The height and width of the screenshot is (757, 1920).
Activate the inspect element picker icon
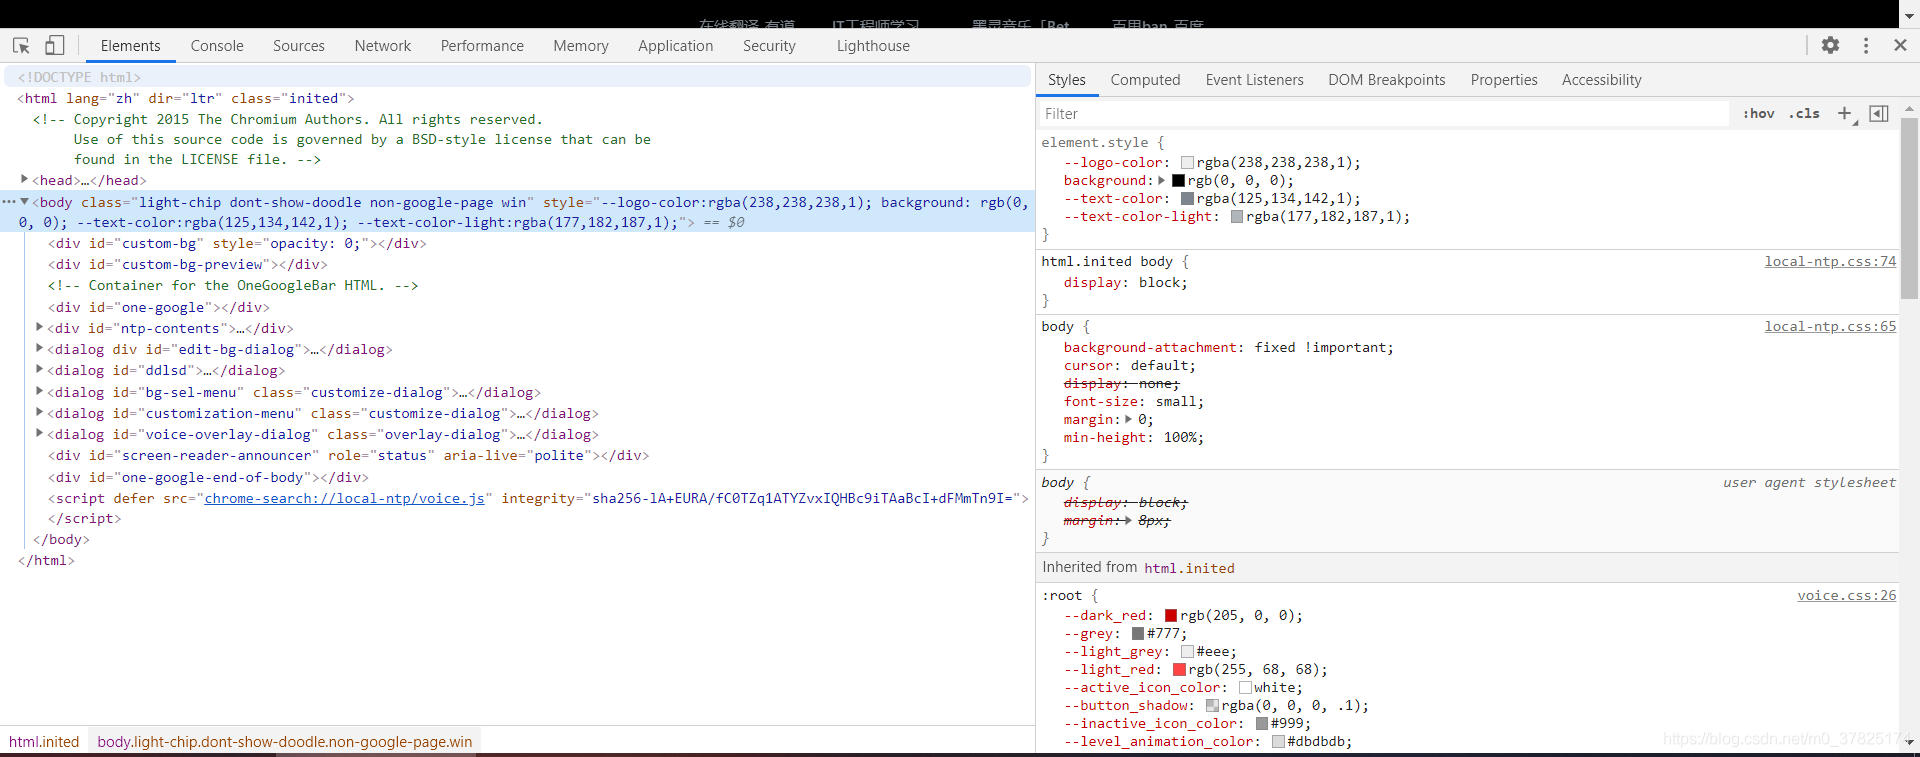coord(21,46)
